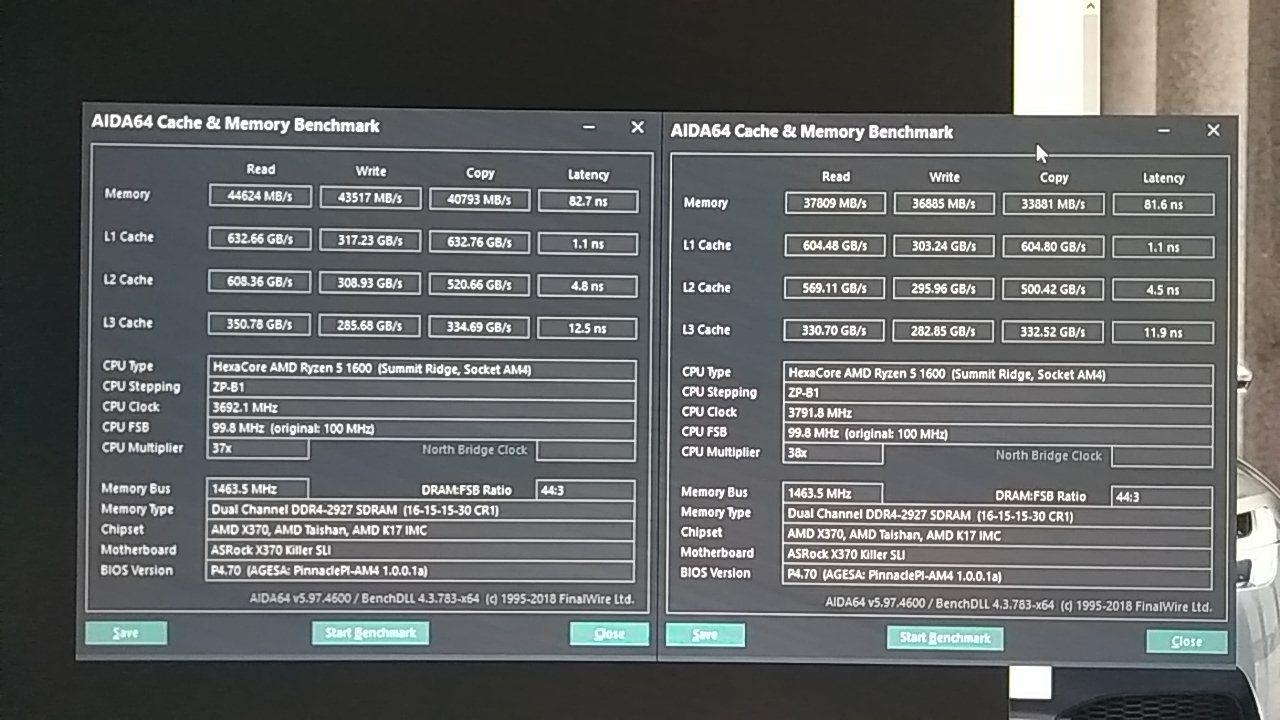This screenshot has height=720, width=1280.
Task: Select L1 Cache Write 317.23 GB/s
Action: [370, 241]
